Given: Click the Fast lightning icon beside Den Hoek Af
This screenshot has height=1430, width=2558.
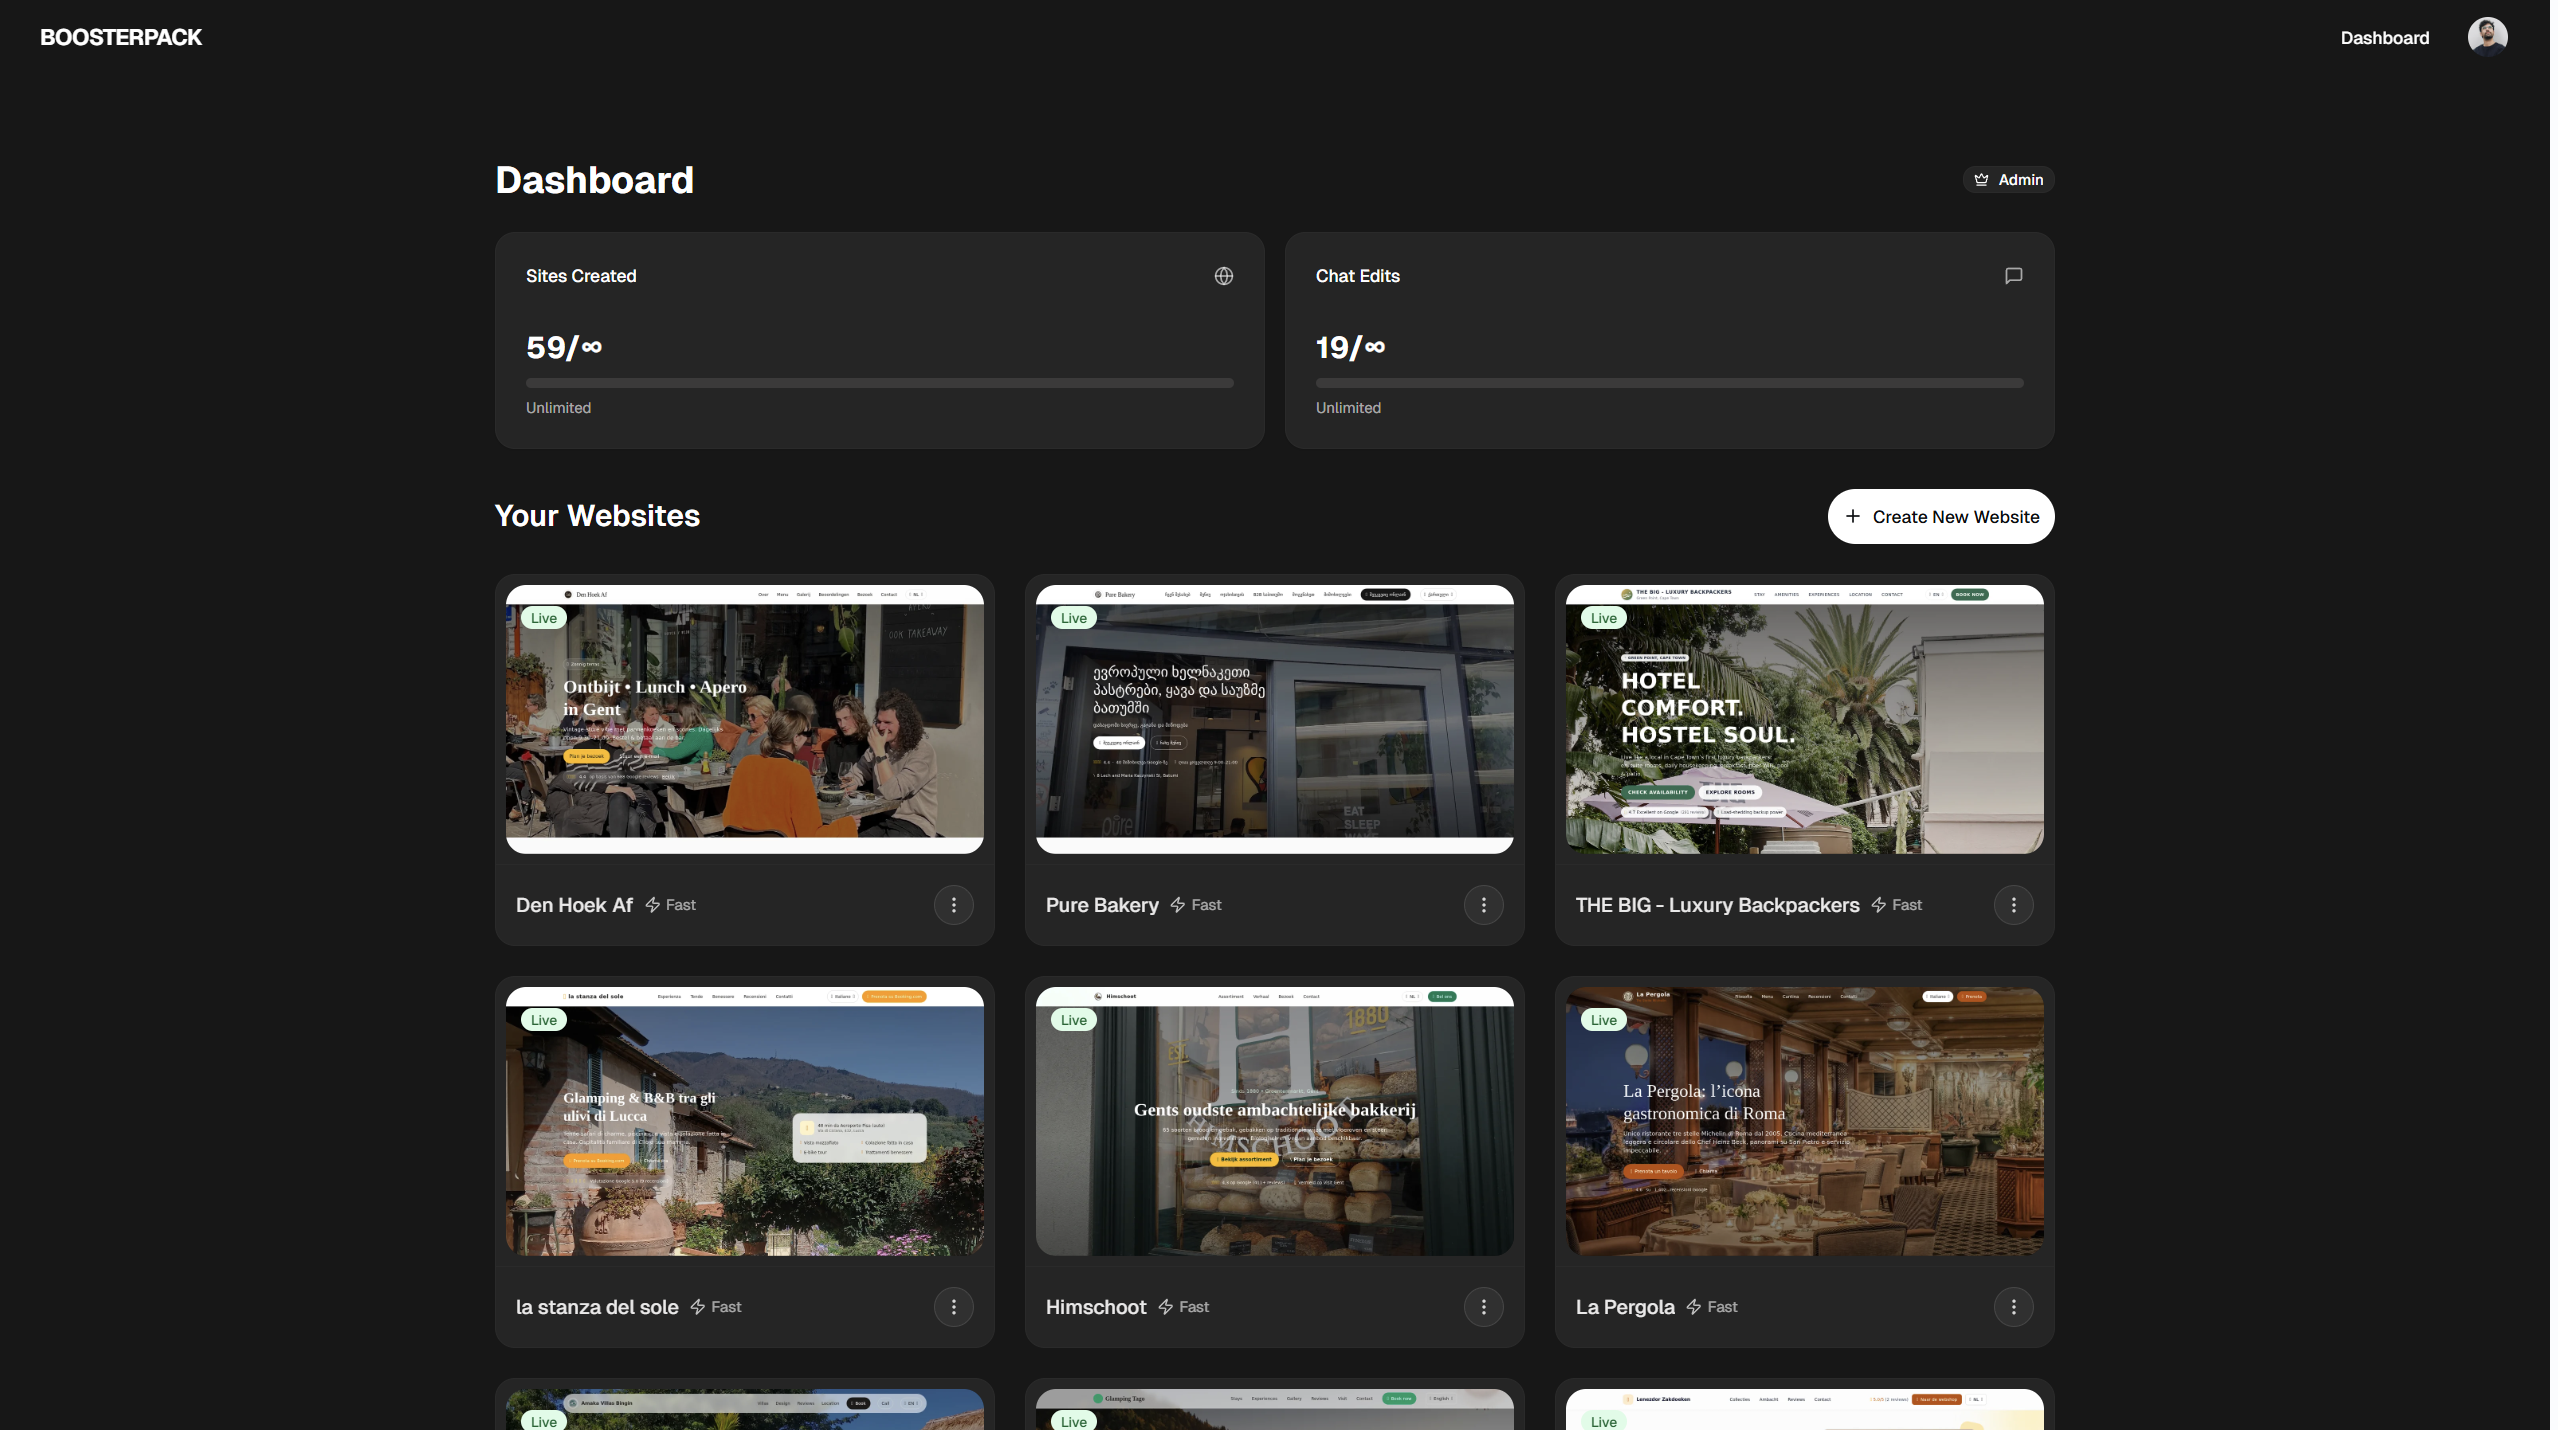Looking at the screenshot, I should coord(653,905).
